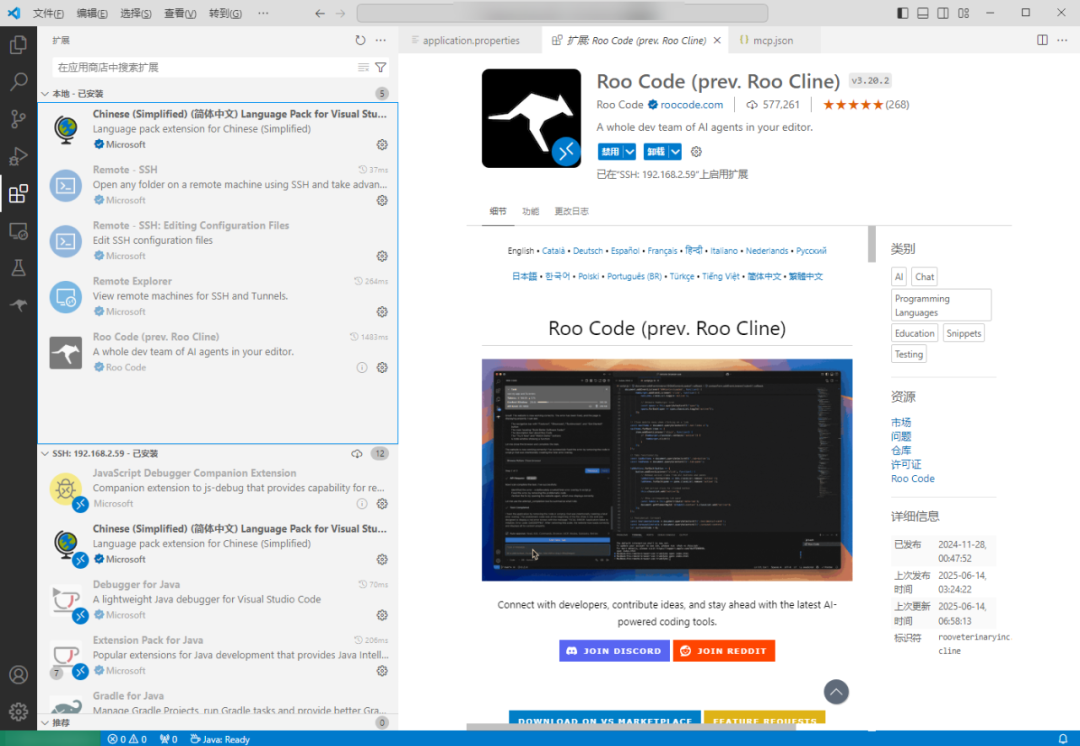
Task: Select the Testing category tag
Action: click(x=908, y=354)
